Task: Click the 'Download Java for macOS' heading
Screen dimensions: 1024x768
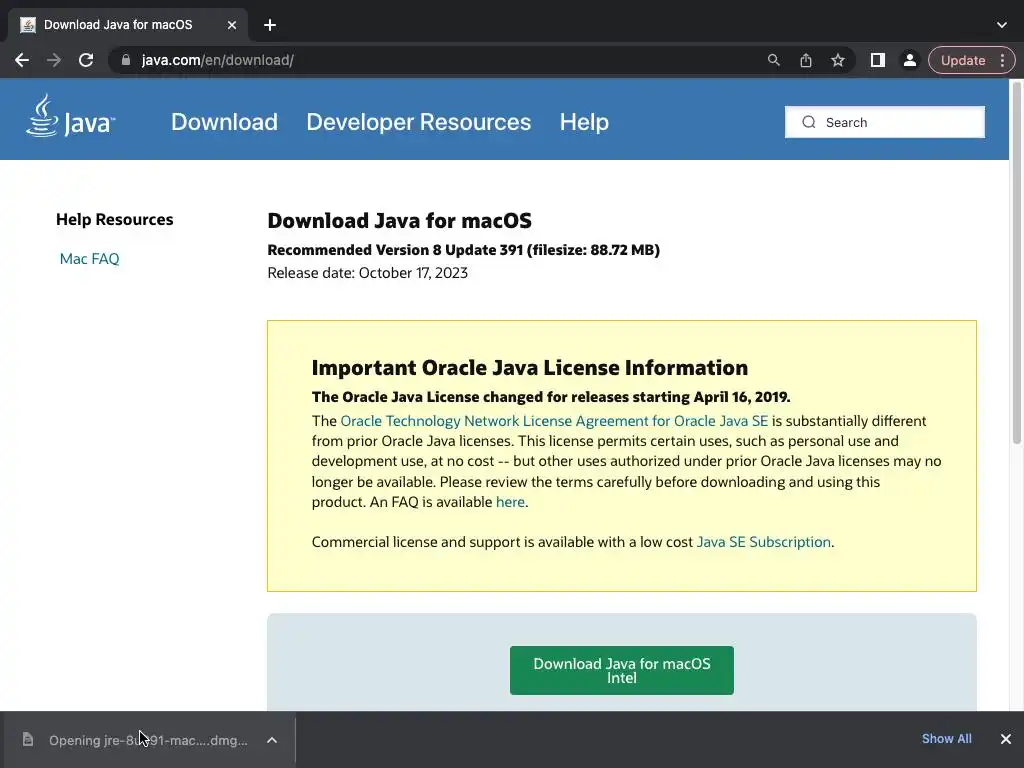Action: pyautogui.click(x=399, y=221)
